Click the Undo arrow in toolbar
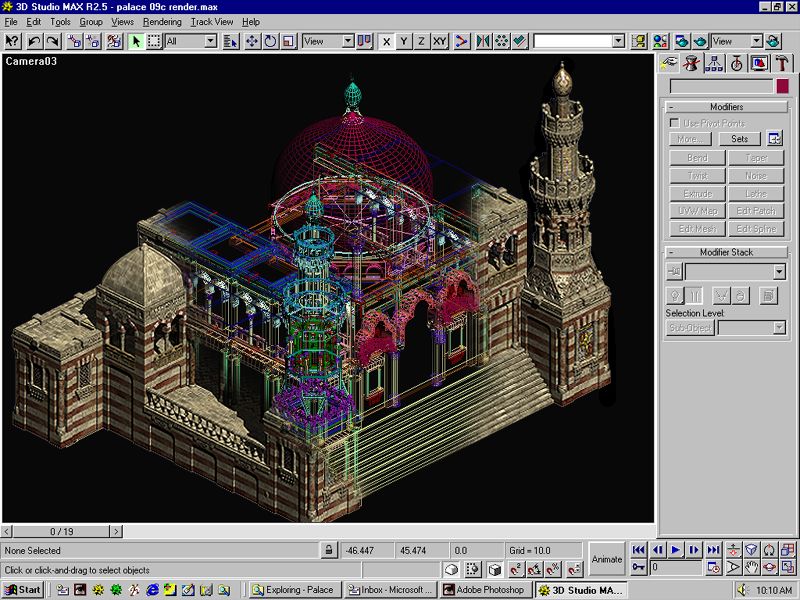Image resolution: width=800 pixels, height=600 pixels. point(34,42)
